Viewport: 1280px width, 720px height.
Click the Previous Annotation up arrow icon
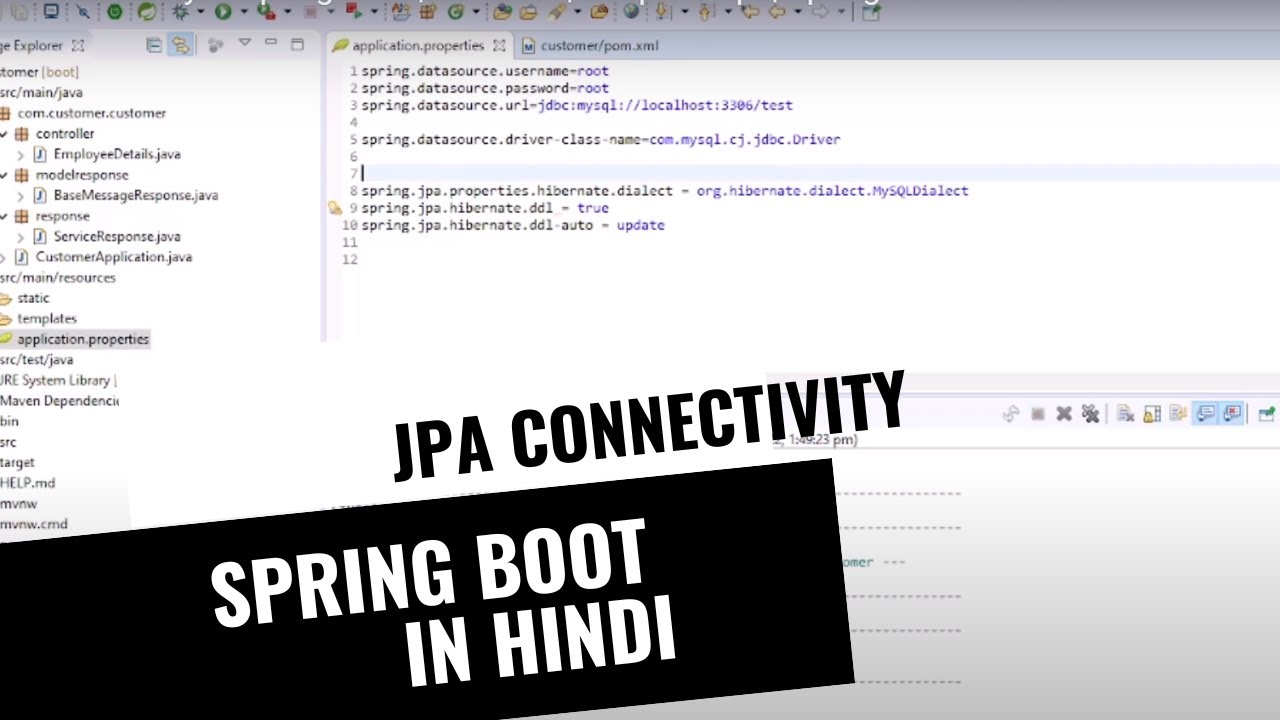706,12
